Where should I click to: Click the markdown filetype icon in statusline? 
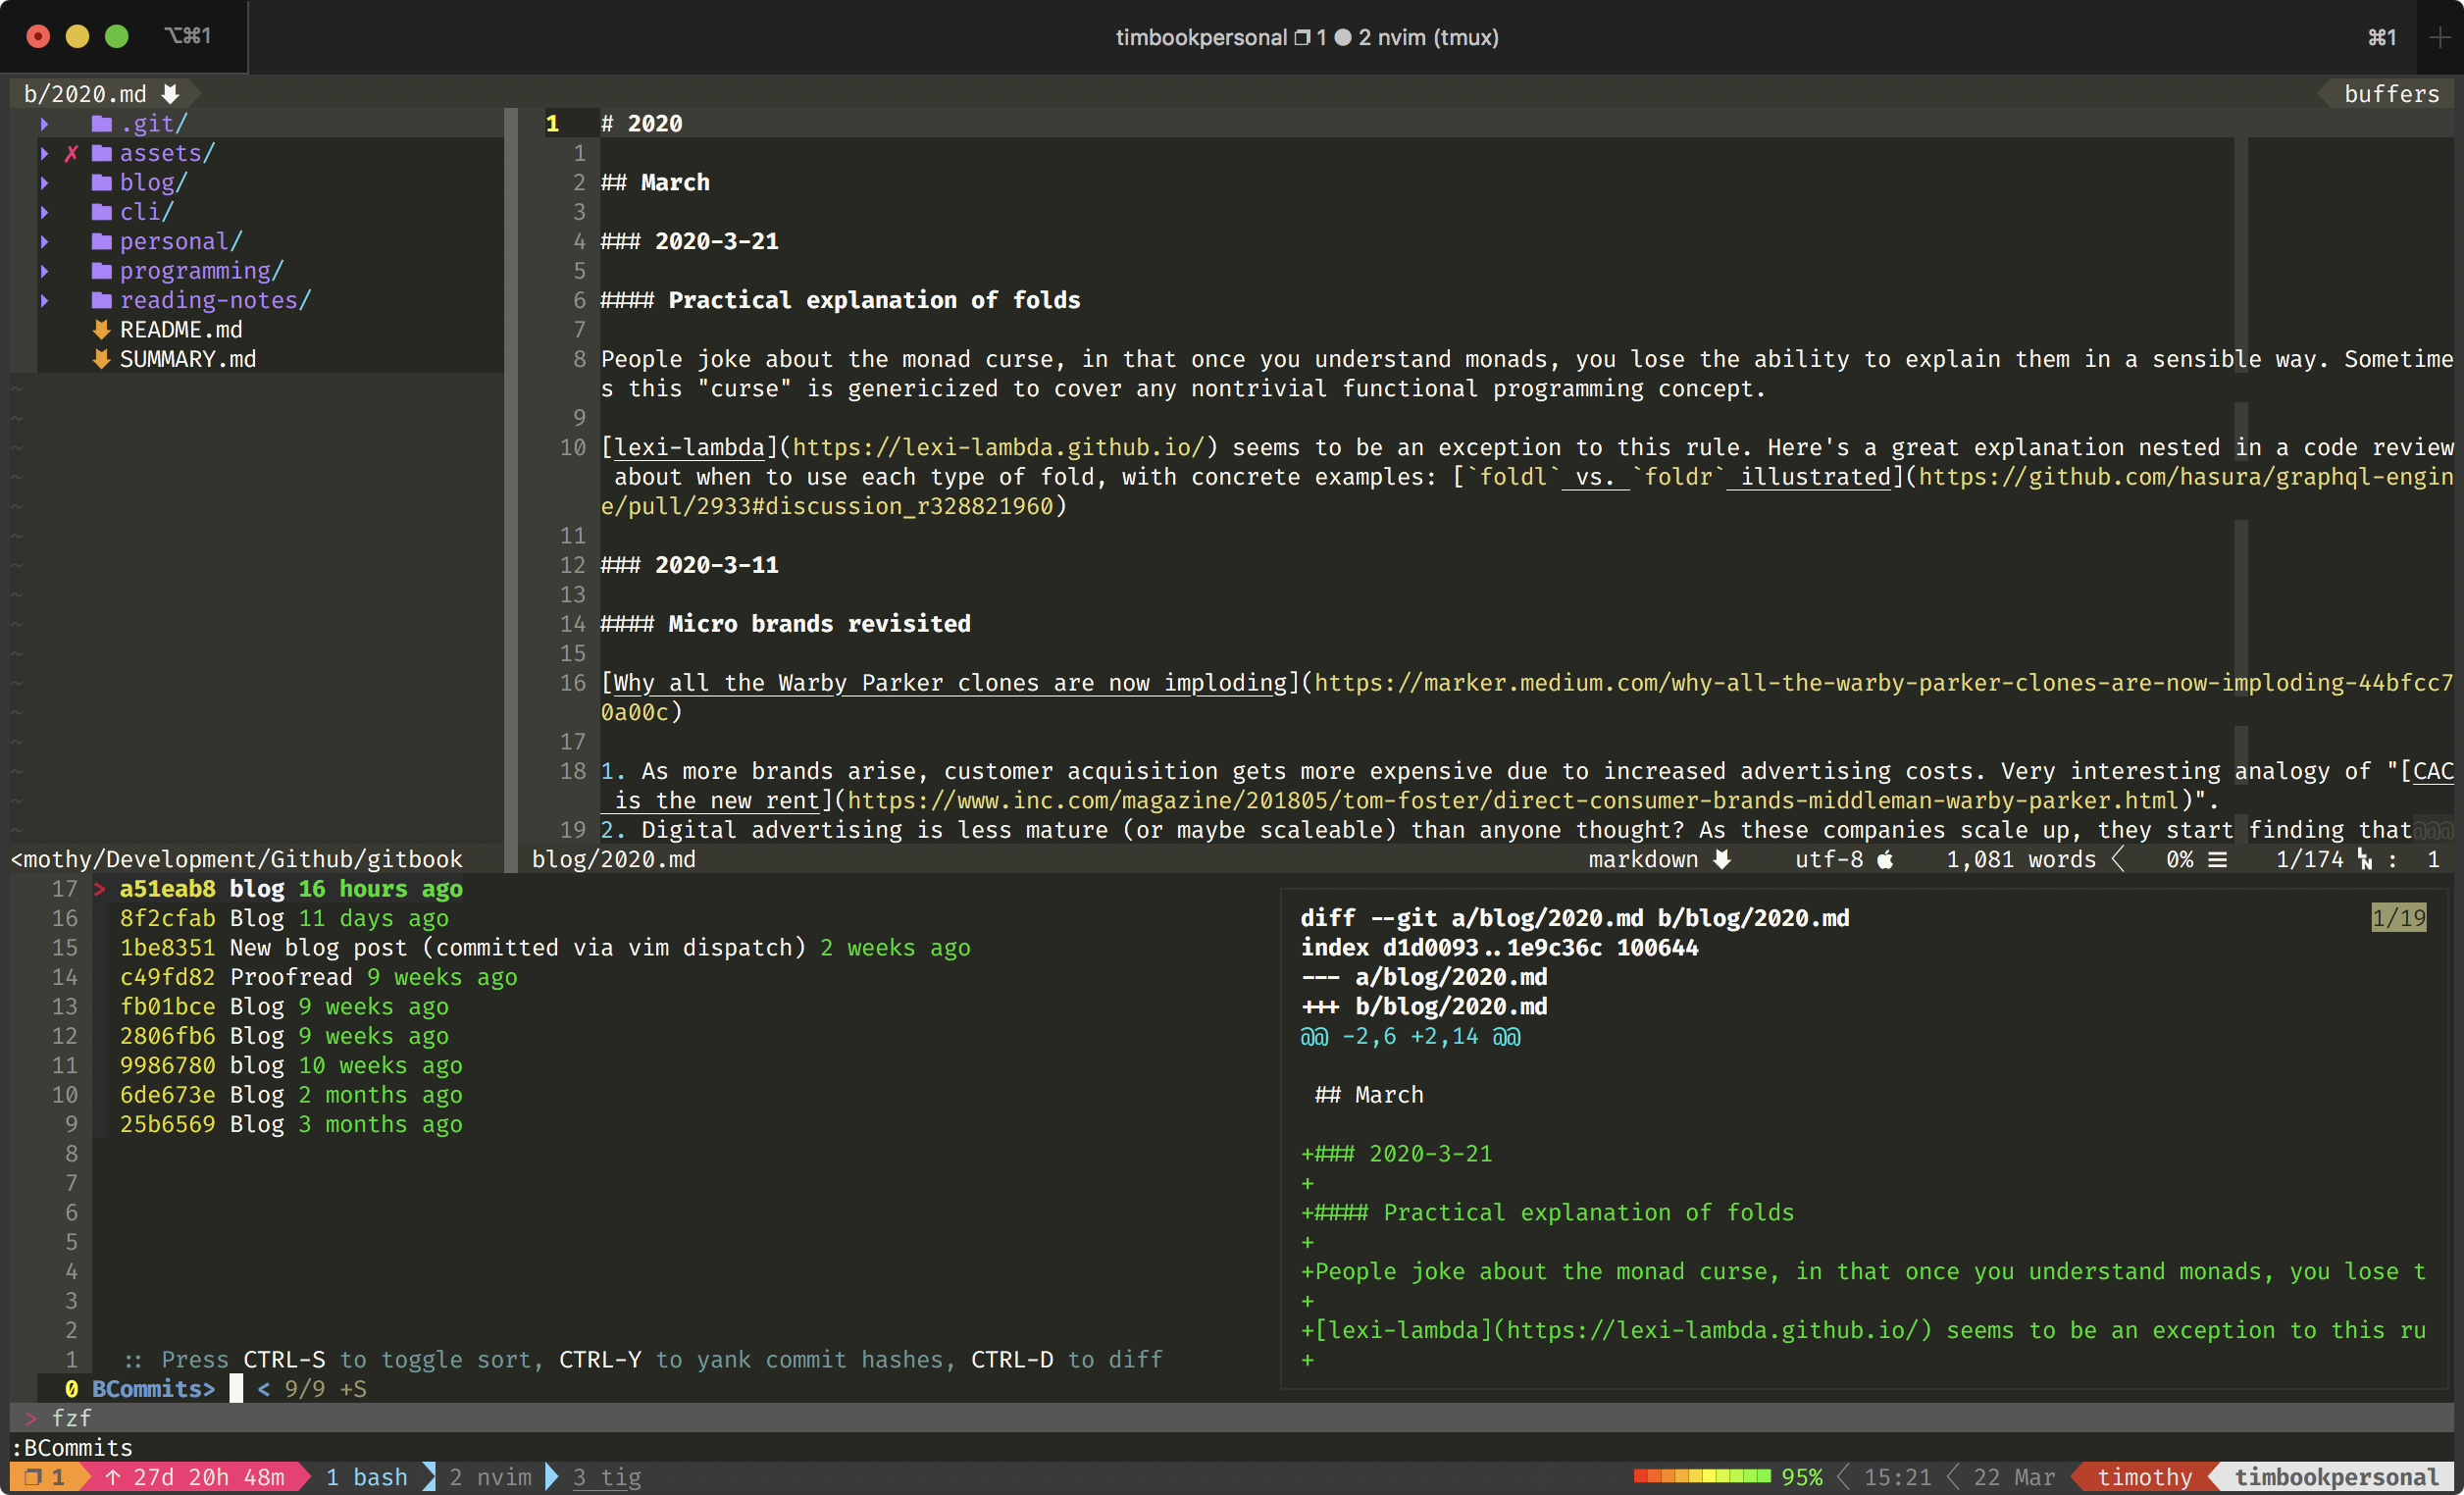point(1722,859)
